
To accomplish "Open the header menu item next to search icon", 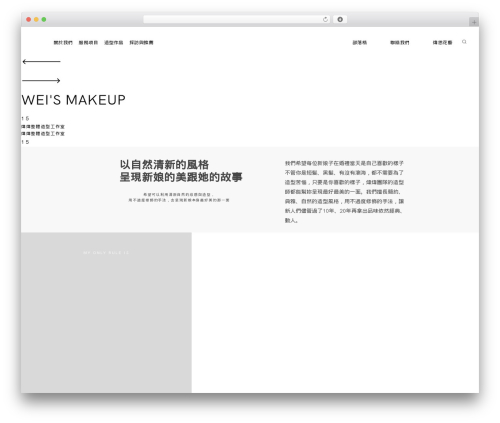I will point(442,42).
